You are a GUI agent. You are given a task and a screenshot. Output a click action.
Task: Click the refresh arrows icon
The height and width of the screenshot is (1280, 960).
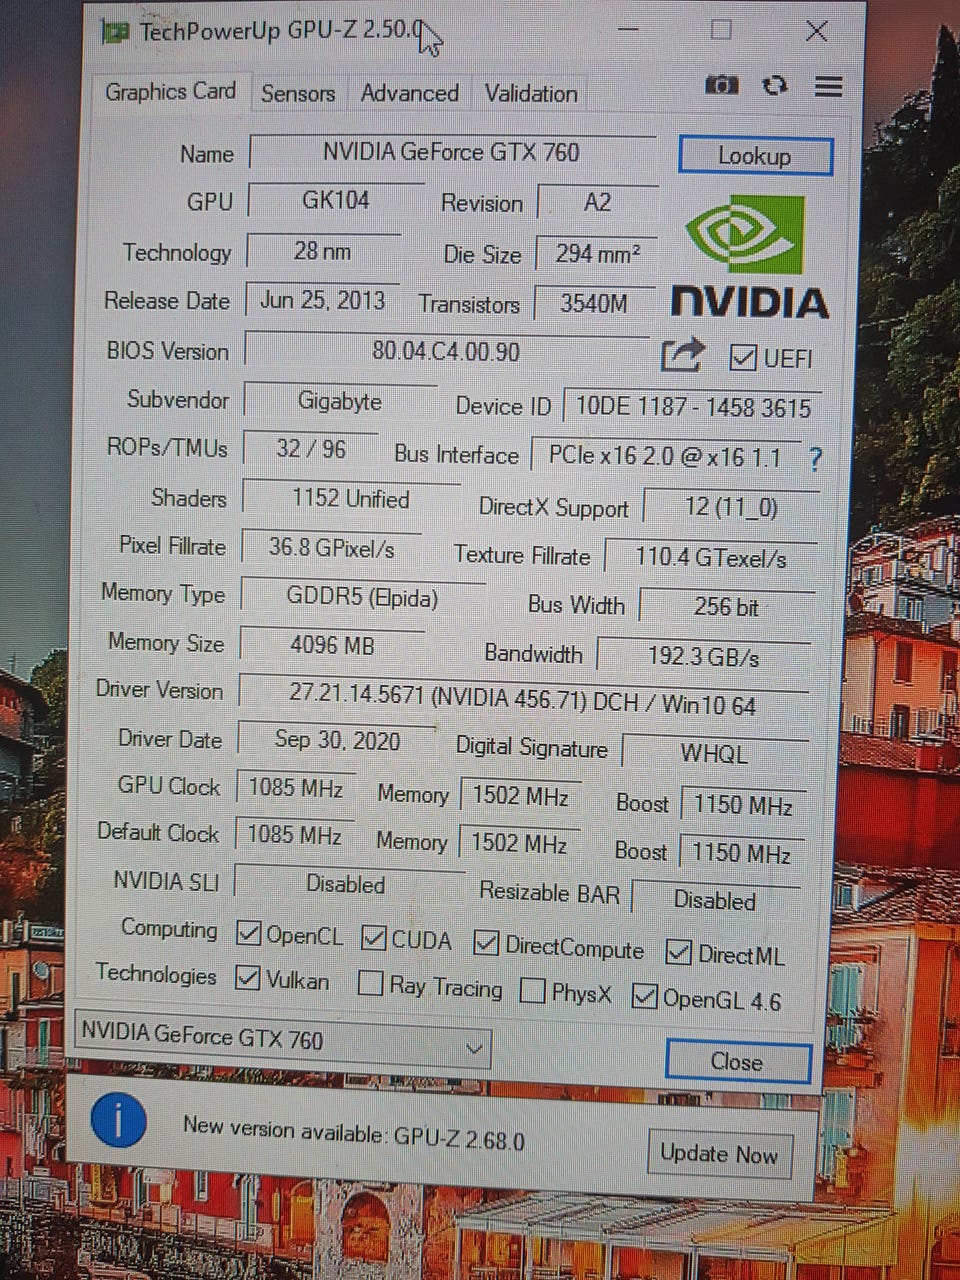775,86
